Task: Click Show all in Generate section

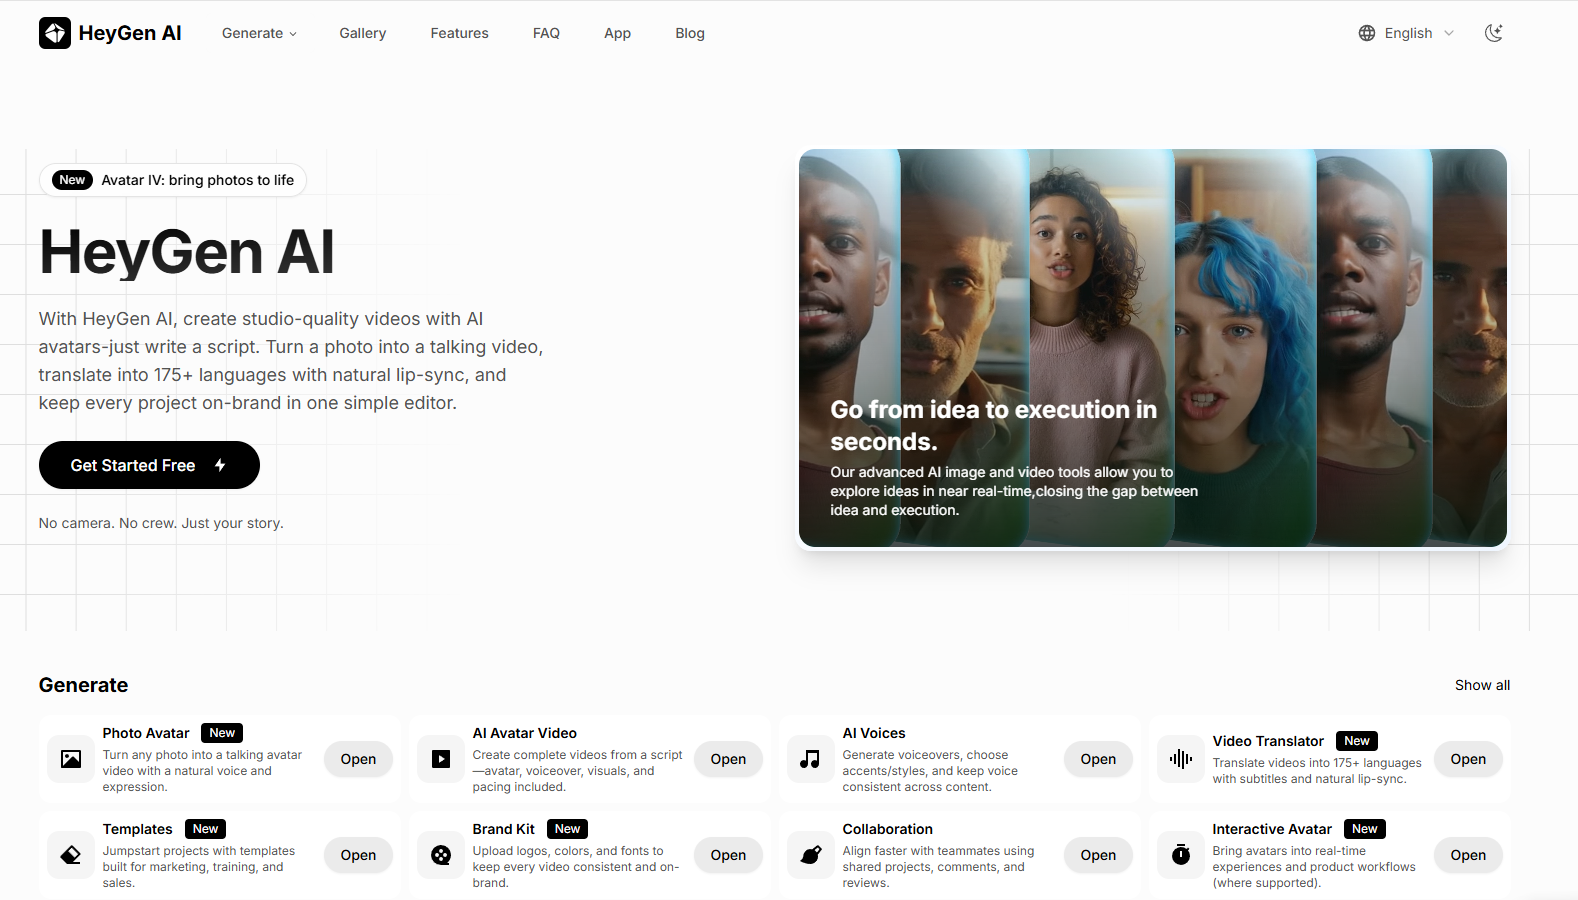Action: coord(1482,685)
